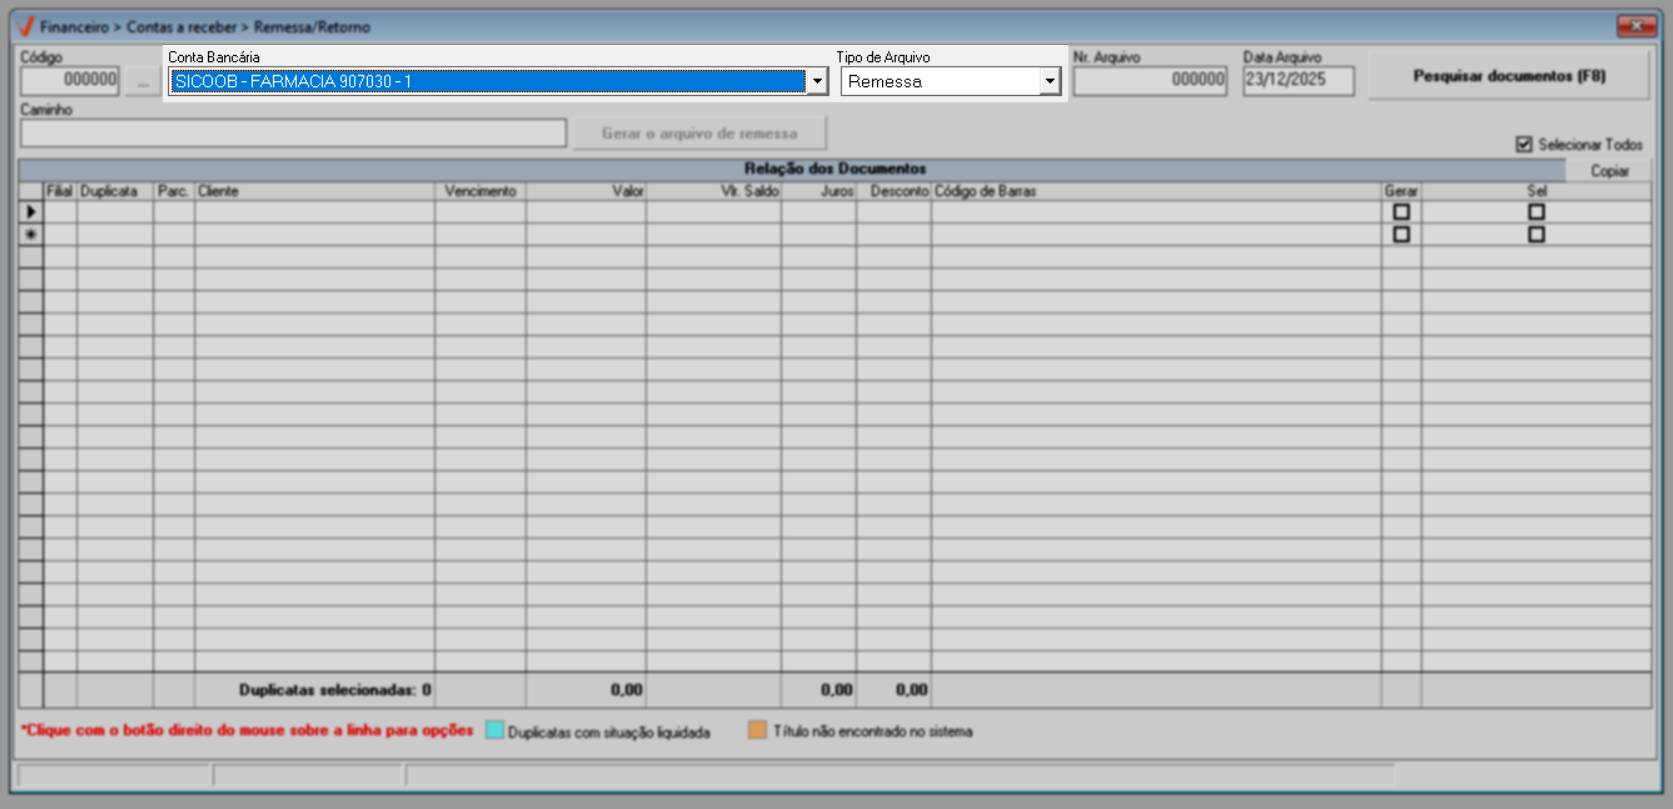This screenshot has height=809, width=1673.
Task: Click the orange checkmark application logo in title bar
Action: [x=26, y=26]
